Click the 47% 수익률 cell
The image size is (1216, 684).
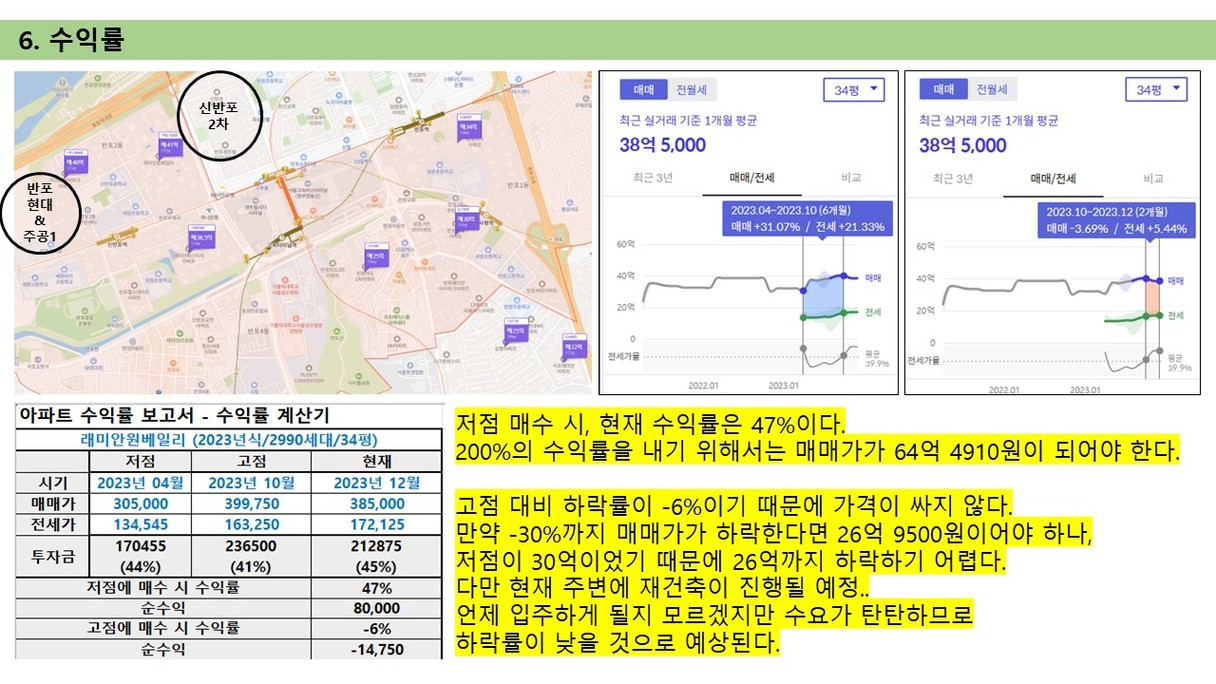[376, 587]
